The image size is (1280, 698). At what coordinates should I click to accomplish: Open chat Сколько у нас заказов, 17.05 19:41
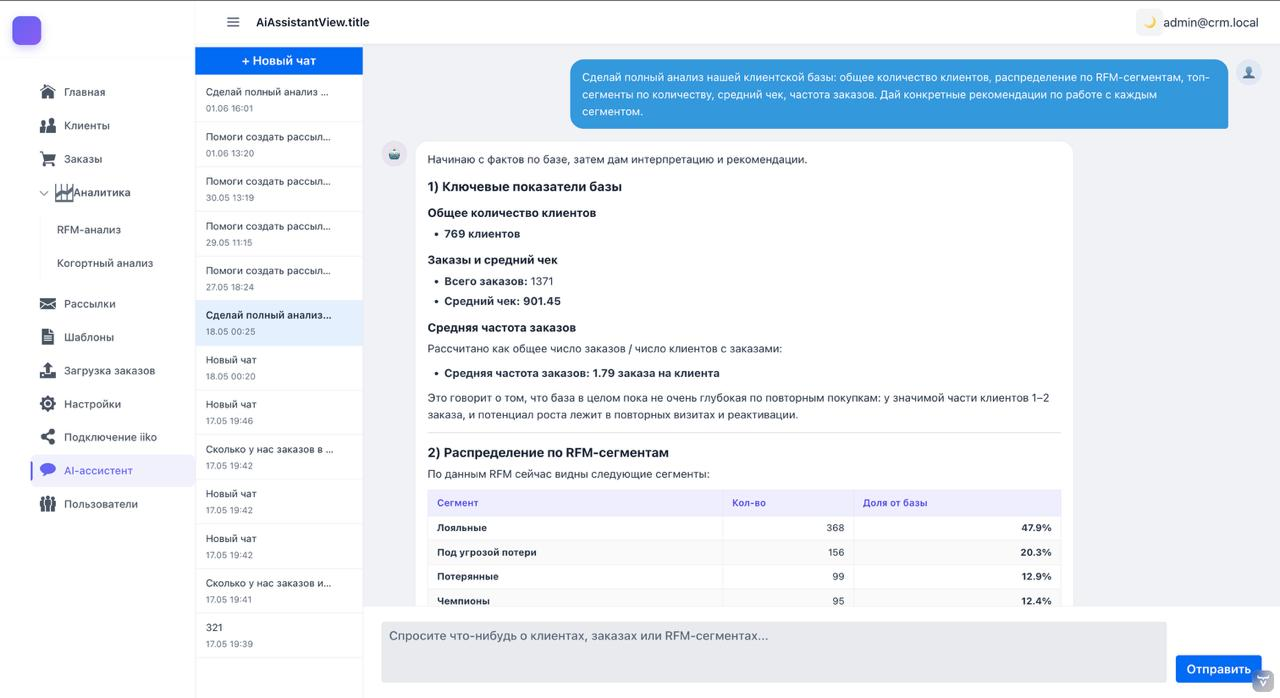[x=279, y=591]
